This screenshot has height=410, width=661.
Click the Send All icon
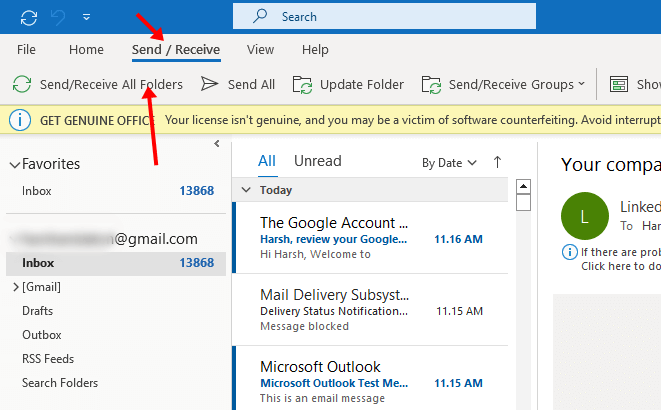coord(210,85)
